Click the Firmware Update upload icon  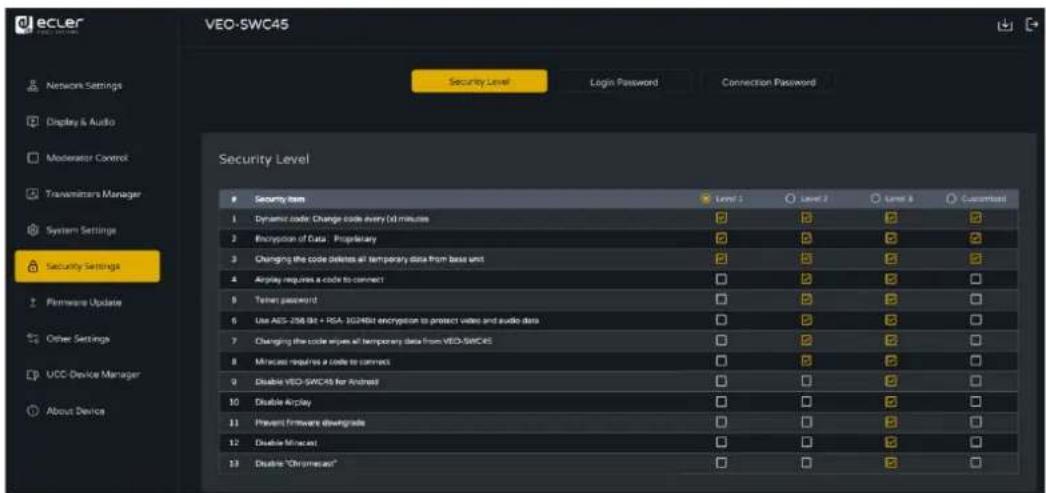click(31, 302)
